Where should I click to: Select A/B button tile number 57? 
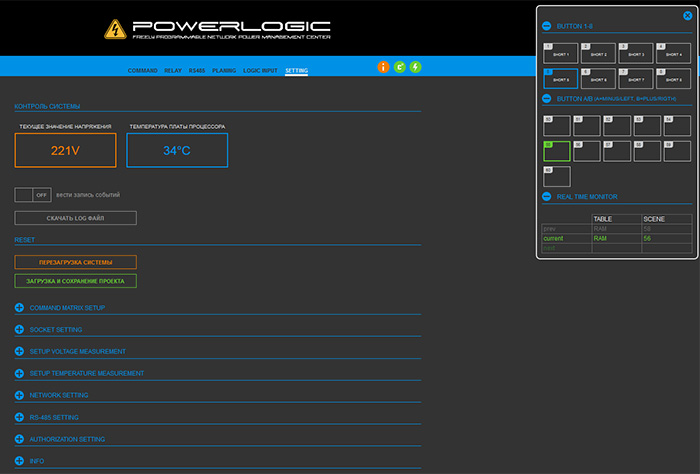point(617,151)
